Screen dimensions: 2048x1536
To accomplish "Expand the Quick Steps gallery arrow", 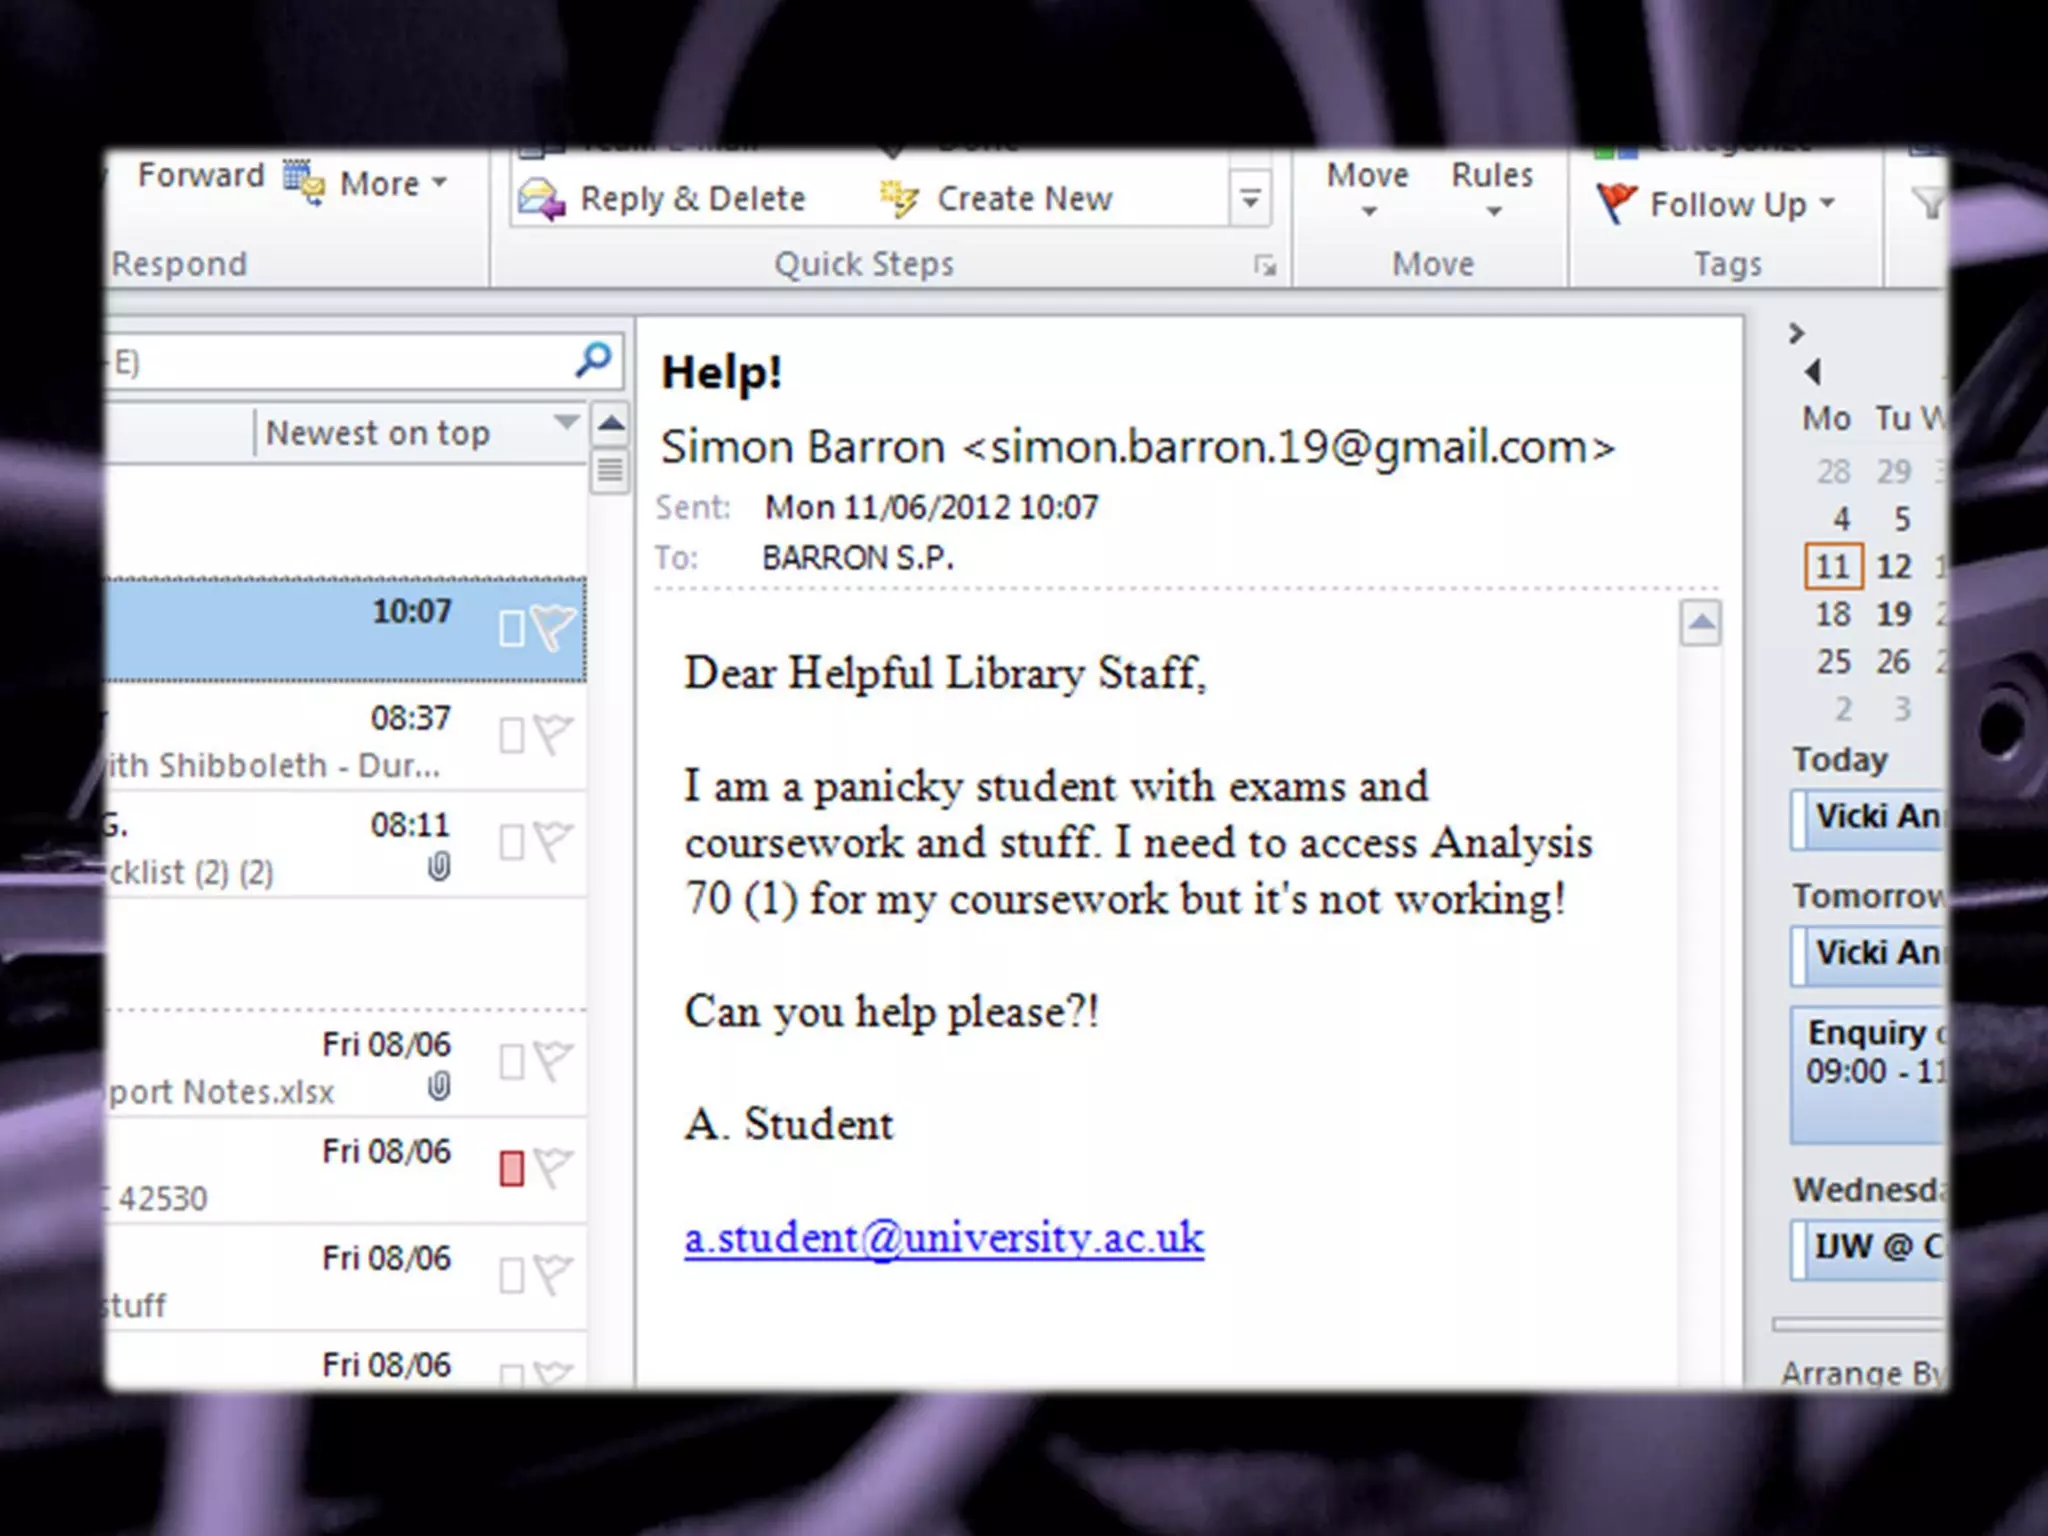I will click(x=1250, y=198).
